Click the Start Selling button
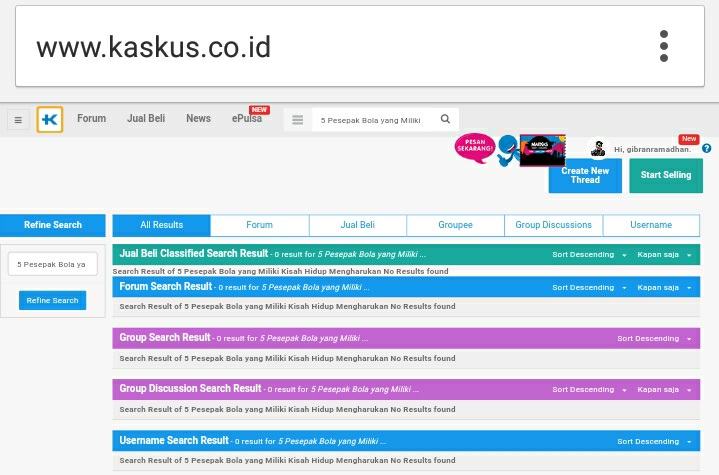The height and width of the screenshot is (475, 719). pyautogui.click(x=666, y=176)
